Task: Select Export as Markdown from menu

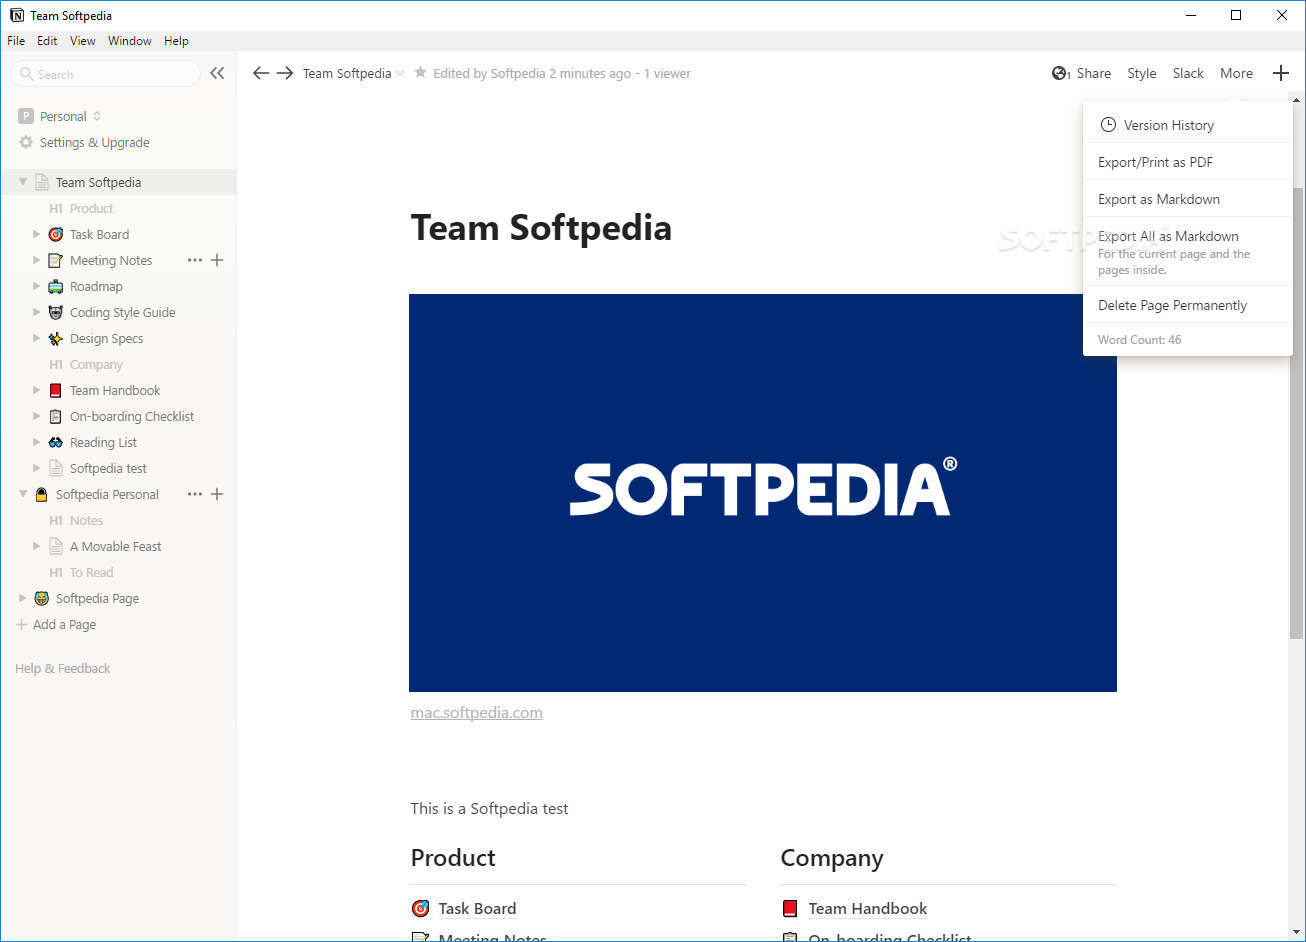Action: point(1159,199)
